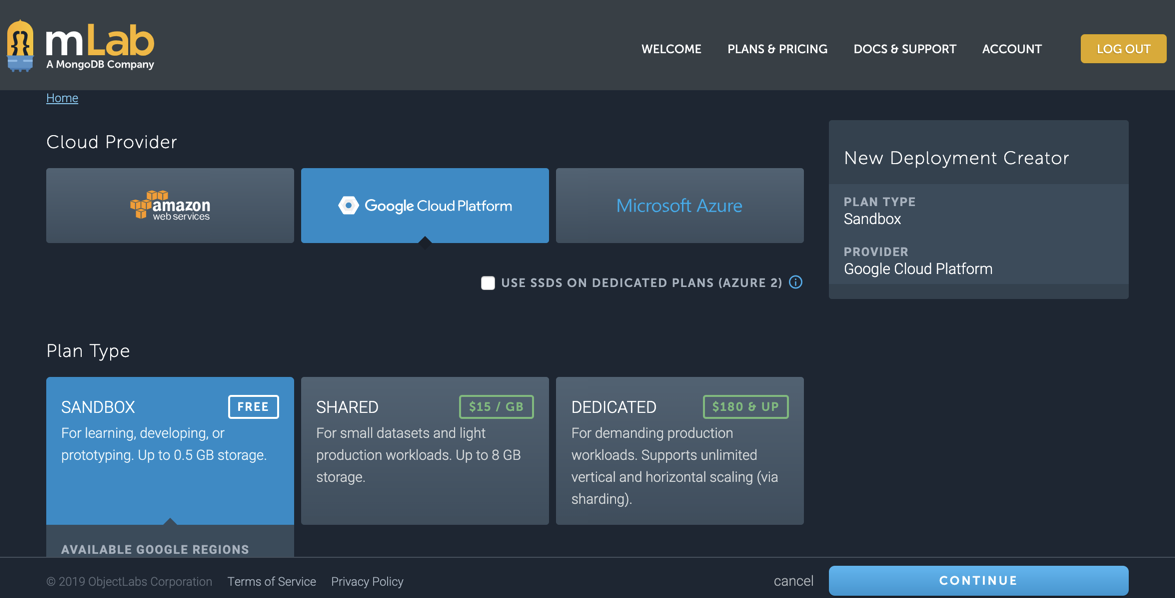
Task: Open the Terms of Service page
Action: pyautogui.click(x=271, y=581)
